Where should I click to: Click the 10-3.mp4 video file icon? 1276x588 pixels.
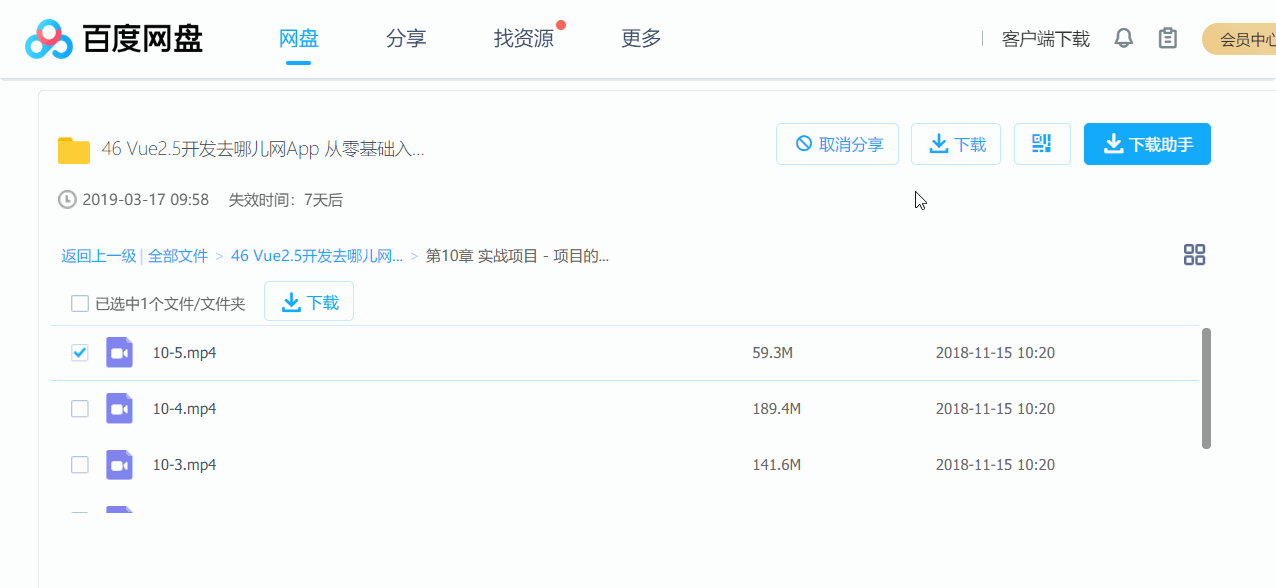pos(120,465)
